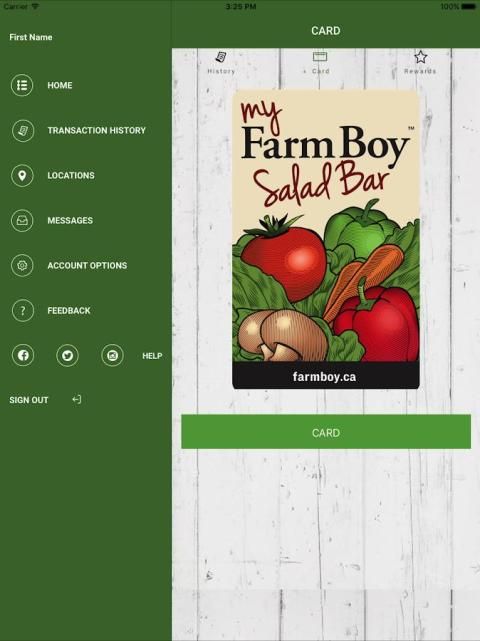Tap the First Name profile label
This screenshot has height=641, width=480.
(31, 37)
